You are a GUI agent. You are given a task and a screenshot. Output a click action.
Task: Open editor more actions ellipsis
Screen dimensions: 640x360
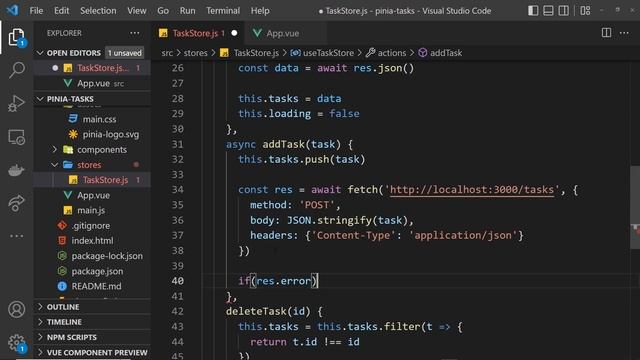pos(624,33)
